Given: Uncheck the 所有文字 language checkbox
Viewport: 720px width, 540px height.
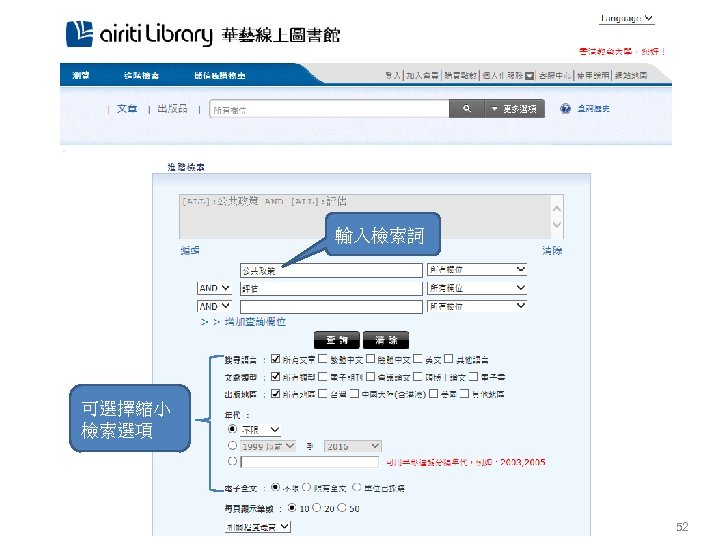Looking at the screenshot, I should 276,359.
